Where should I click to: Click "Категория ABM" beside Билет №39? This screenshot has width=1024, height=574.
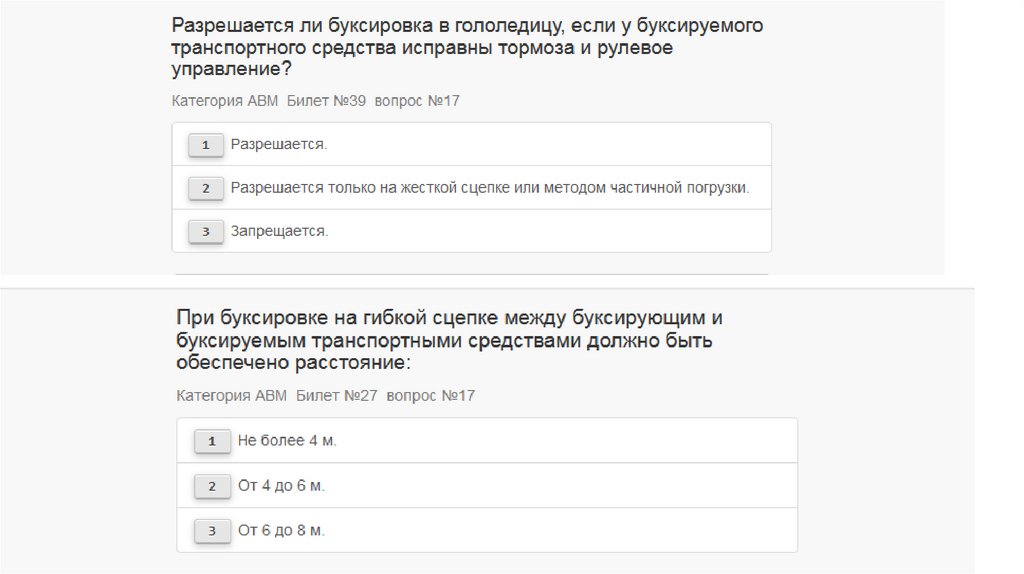point(225,101)
